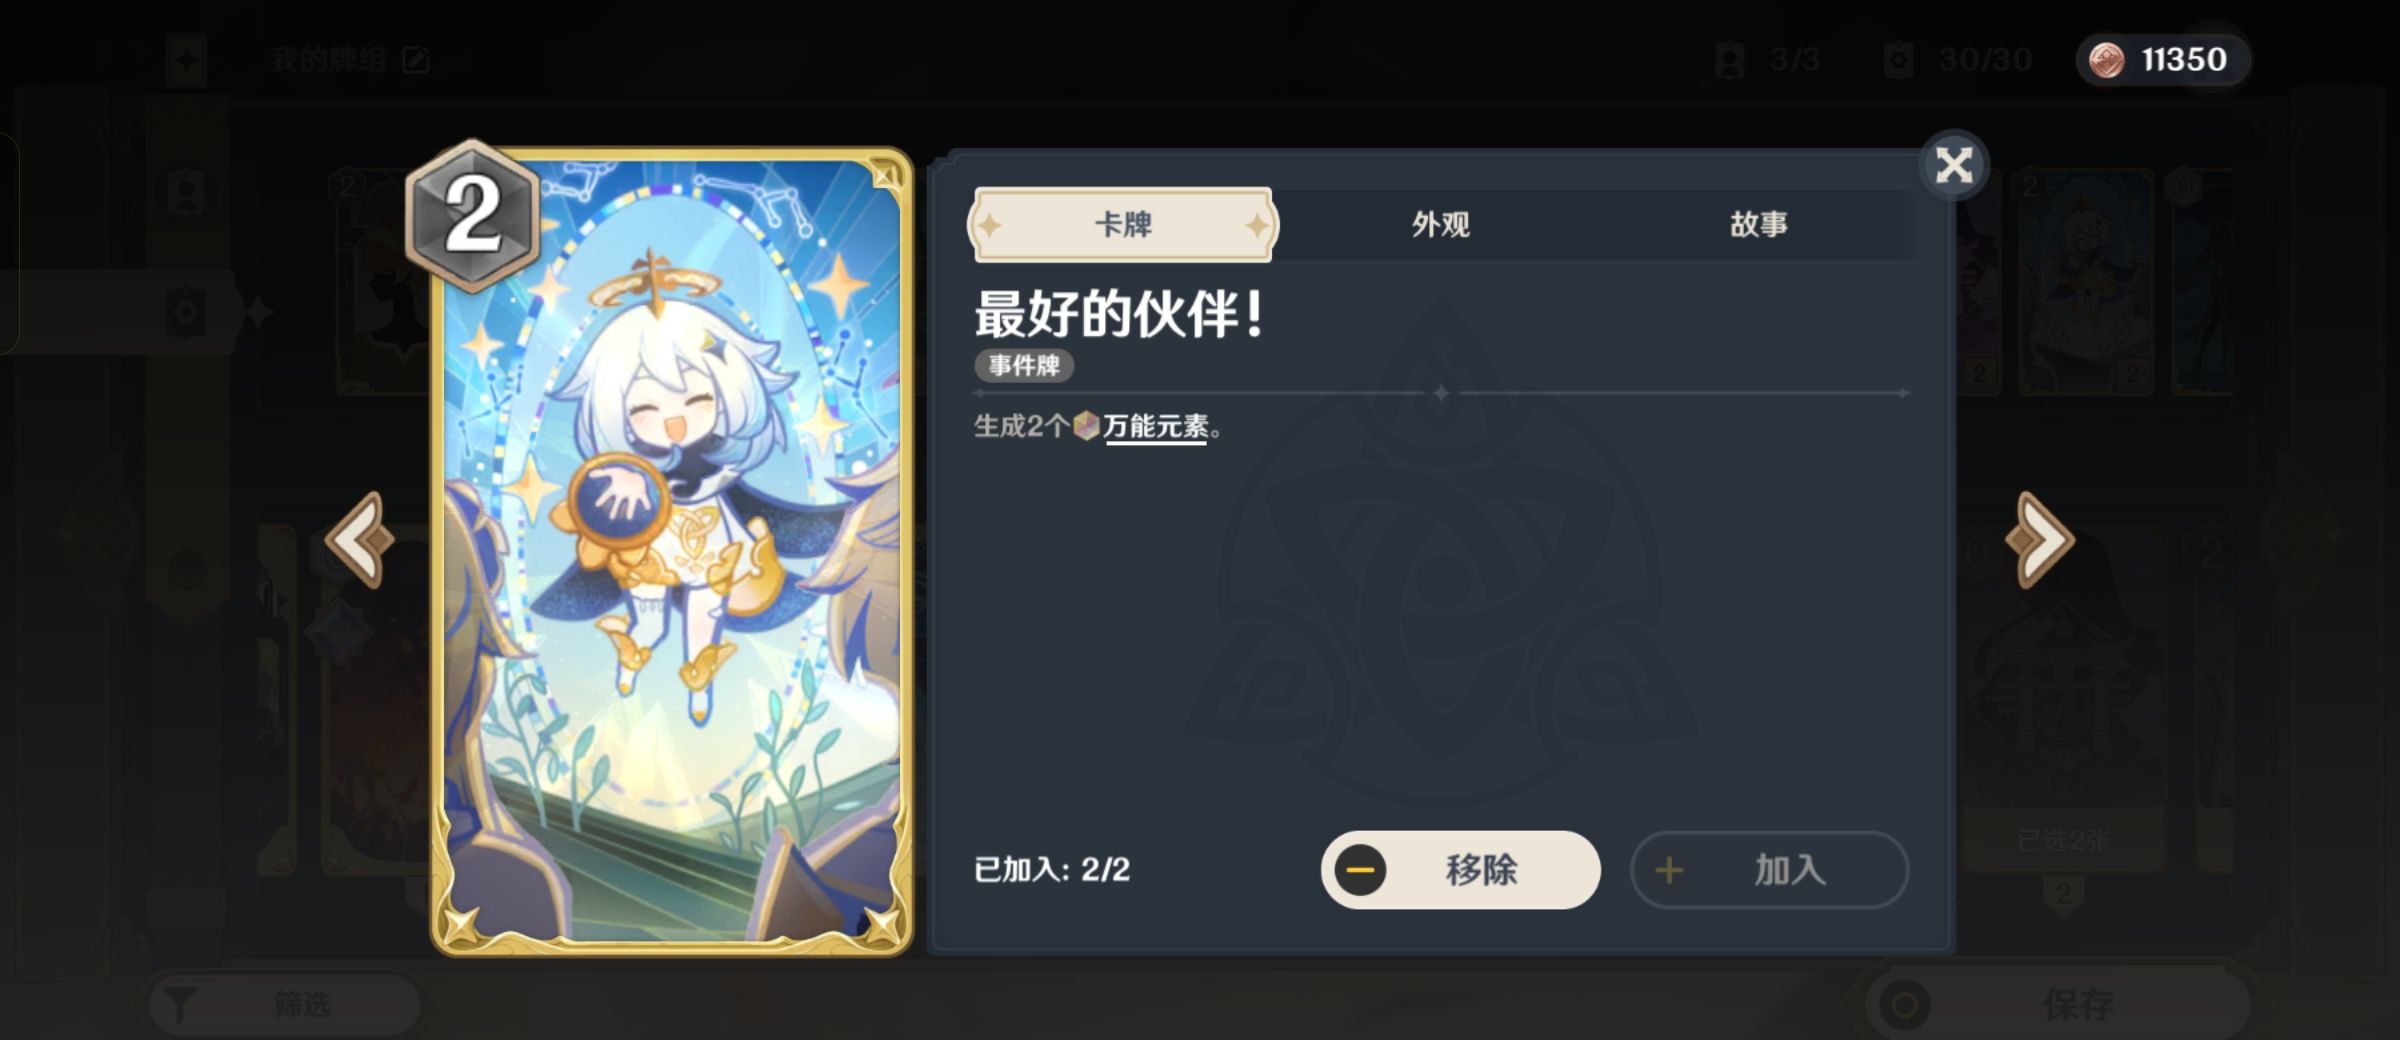Click the Paimon card artwork
This screenshot has width=2400, height=1040.
(x=672, y=552)
